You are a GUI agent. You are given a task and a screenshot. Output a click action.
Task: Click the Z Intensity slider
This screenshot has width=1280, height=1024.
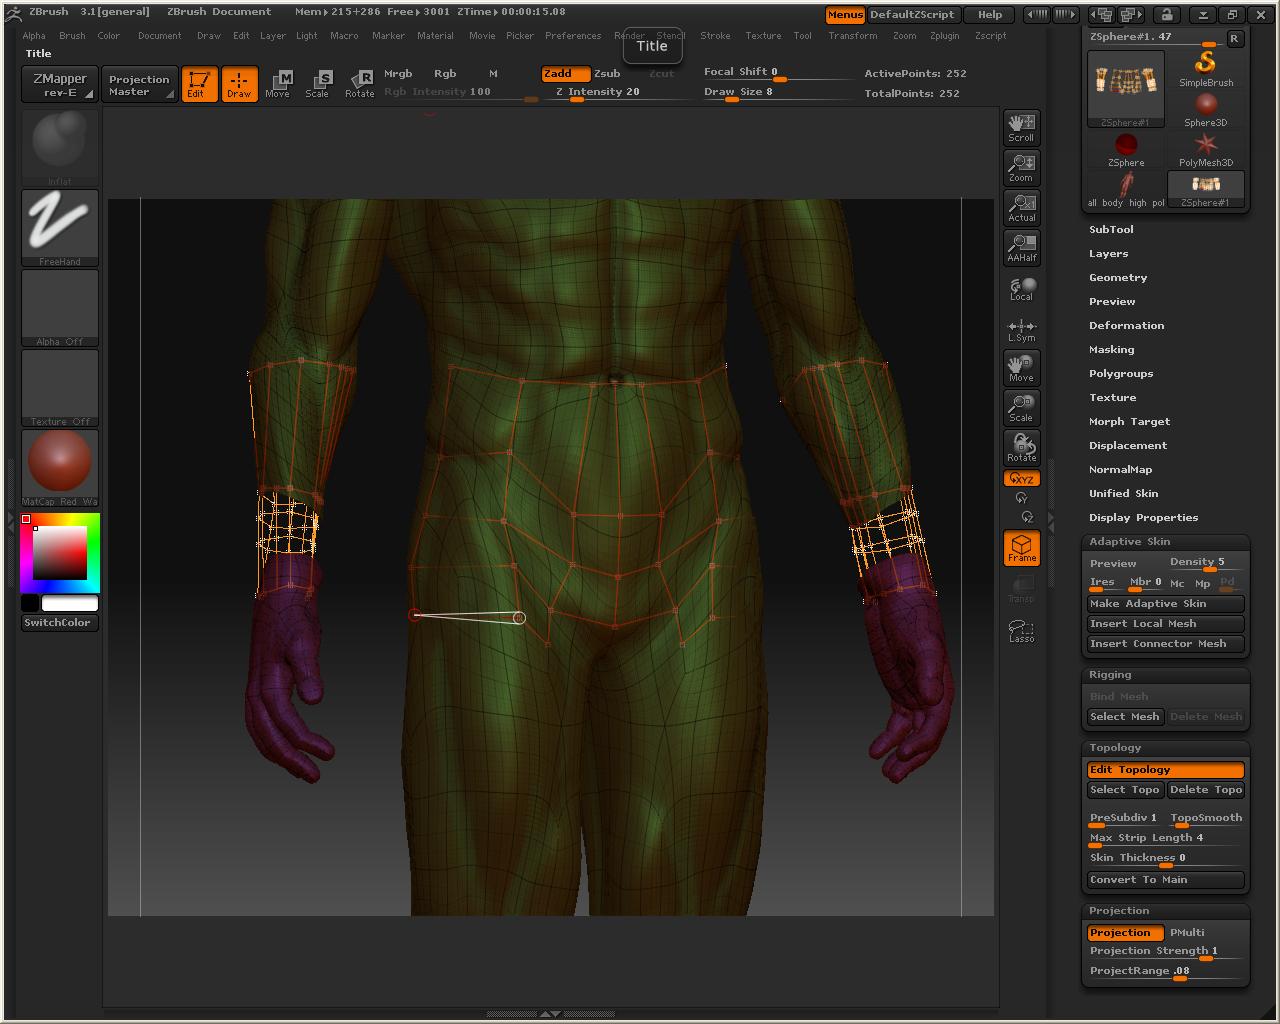[x=598, y=92]
